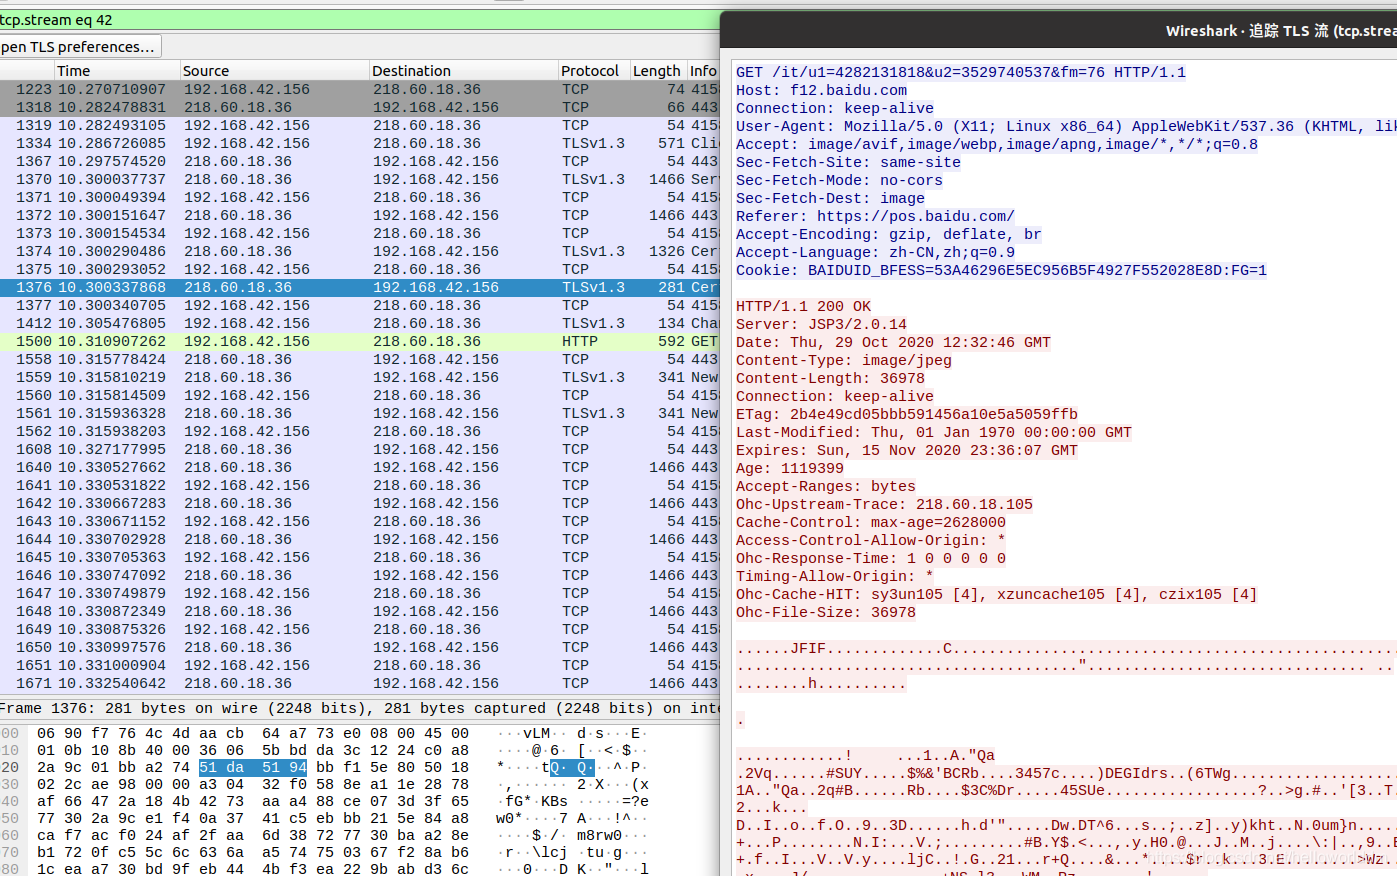Screen dimensions: 1397x876
Task: Select packet 1671 row
Action: pyautogui.click(x=360, y=683)
